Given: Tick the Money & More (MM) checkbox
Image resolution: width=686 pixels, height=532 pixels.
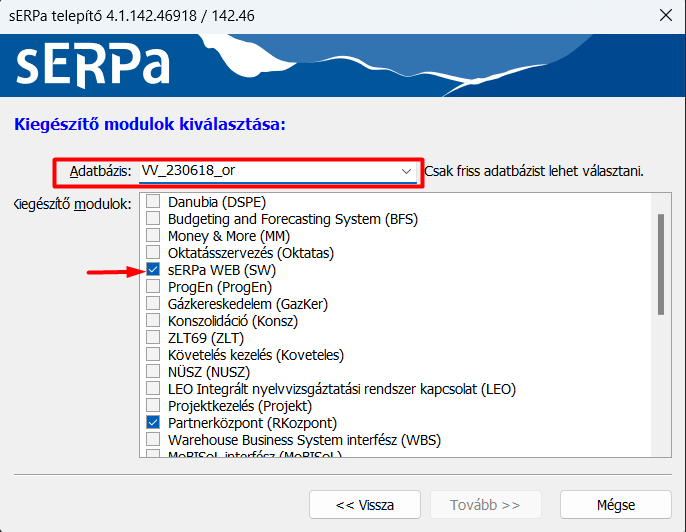Looking at the screenshot, I should [x=153, y=235].
